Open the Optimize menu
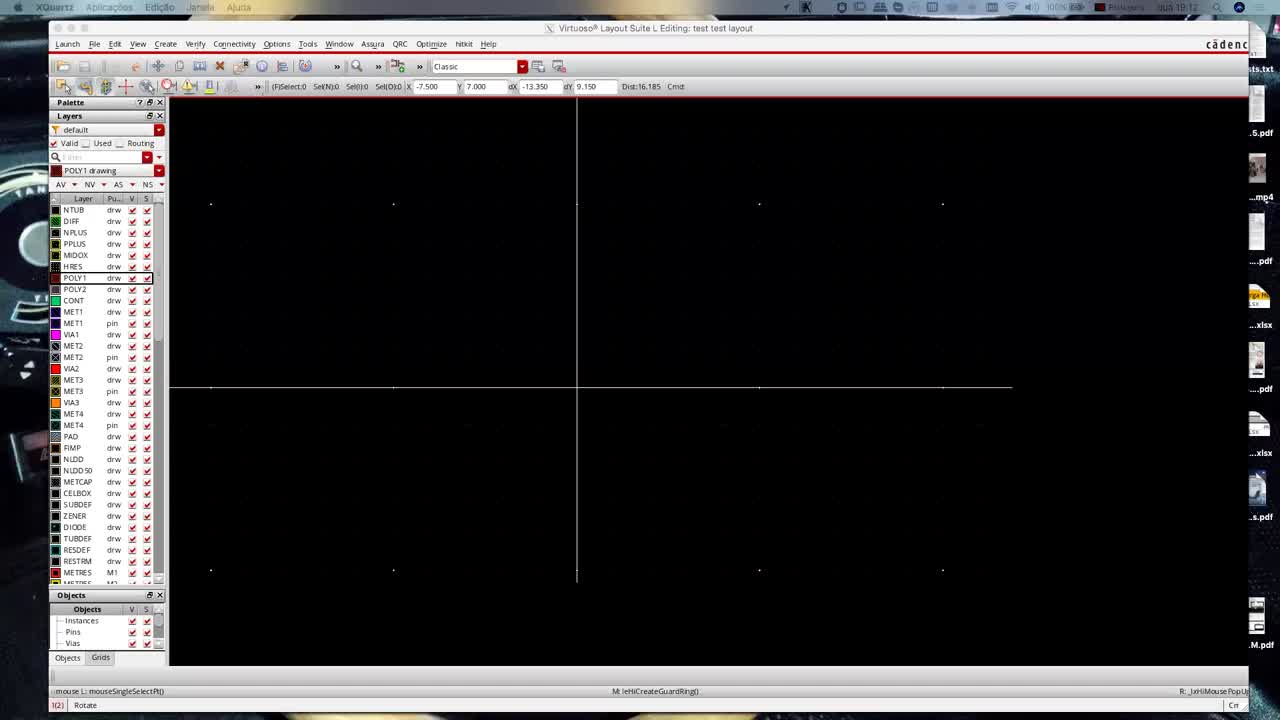This screenshot has width=1280, height=720. (x=431, y=44)
